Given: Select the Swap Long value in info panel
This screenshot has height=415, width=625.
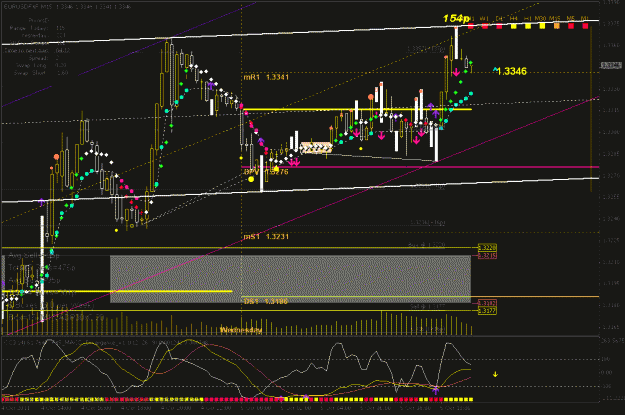Looking at the screenshot, I should click(61, 65).
